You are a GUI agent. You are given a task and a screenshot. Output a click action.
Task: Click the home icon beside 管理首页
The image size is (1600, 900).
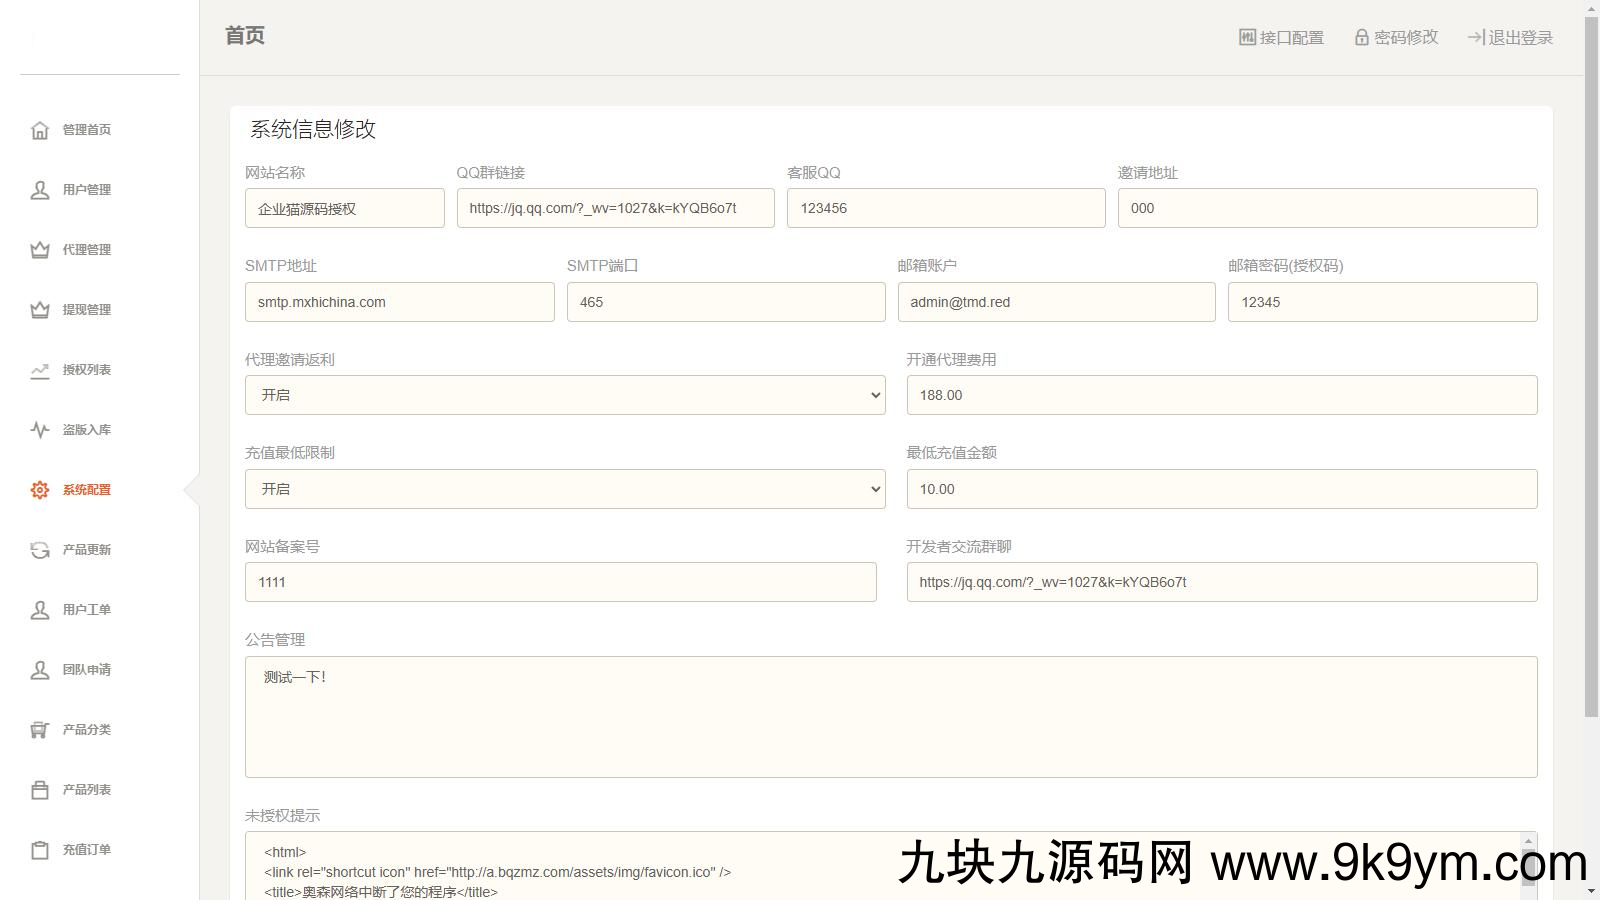coord(40,130)
